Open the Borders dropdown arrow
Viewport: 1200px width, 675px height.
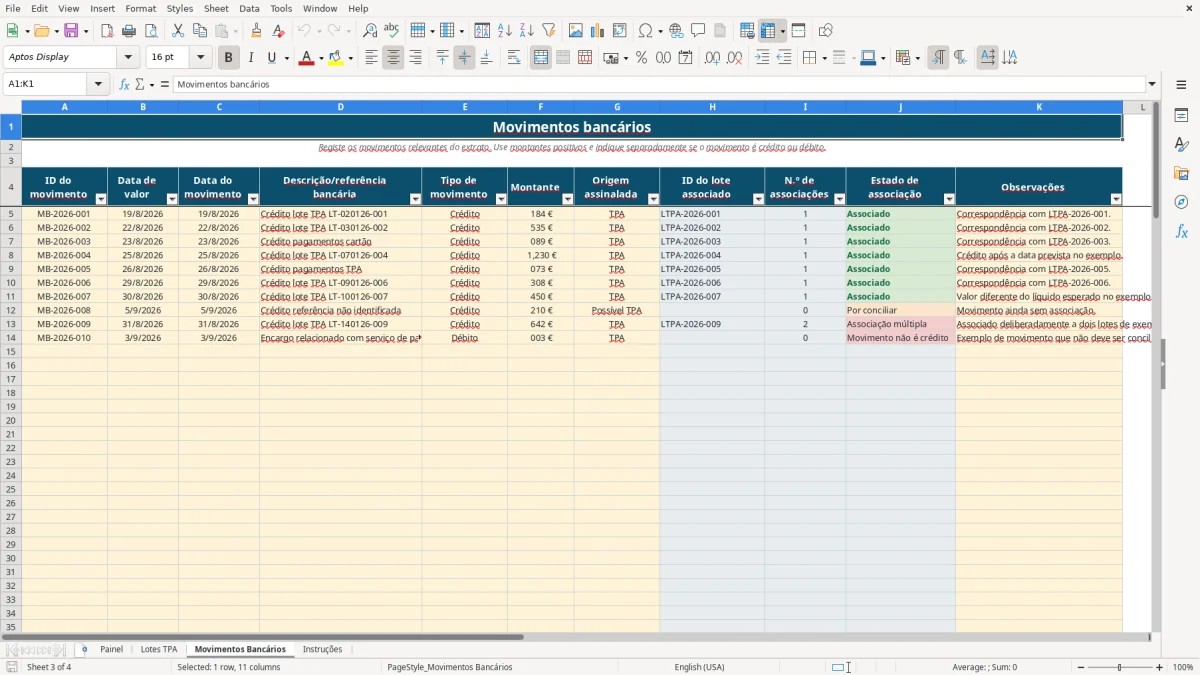[x=827, y=58]
